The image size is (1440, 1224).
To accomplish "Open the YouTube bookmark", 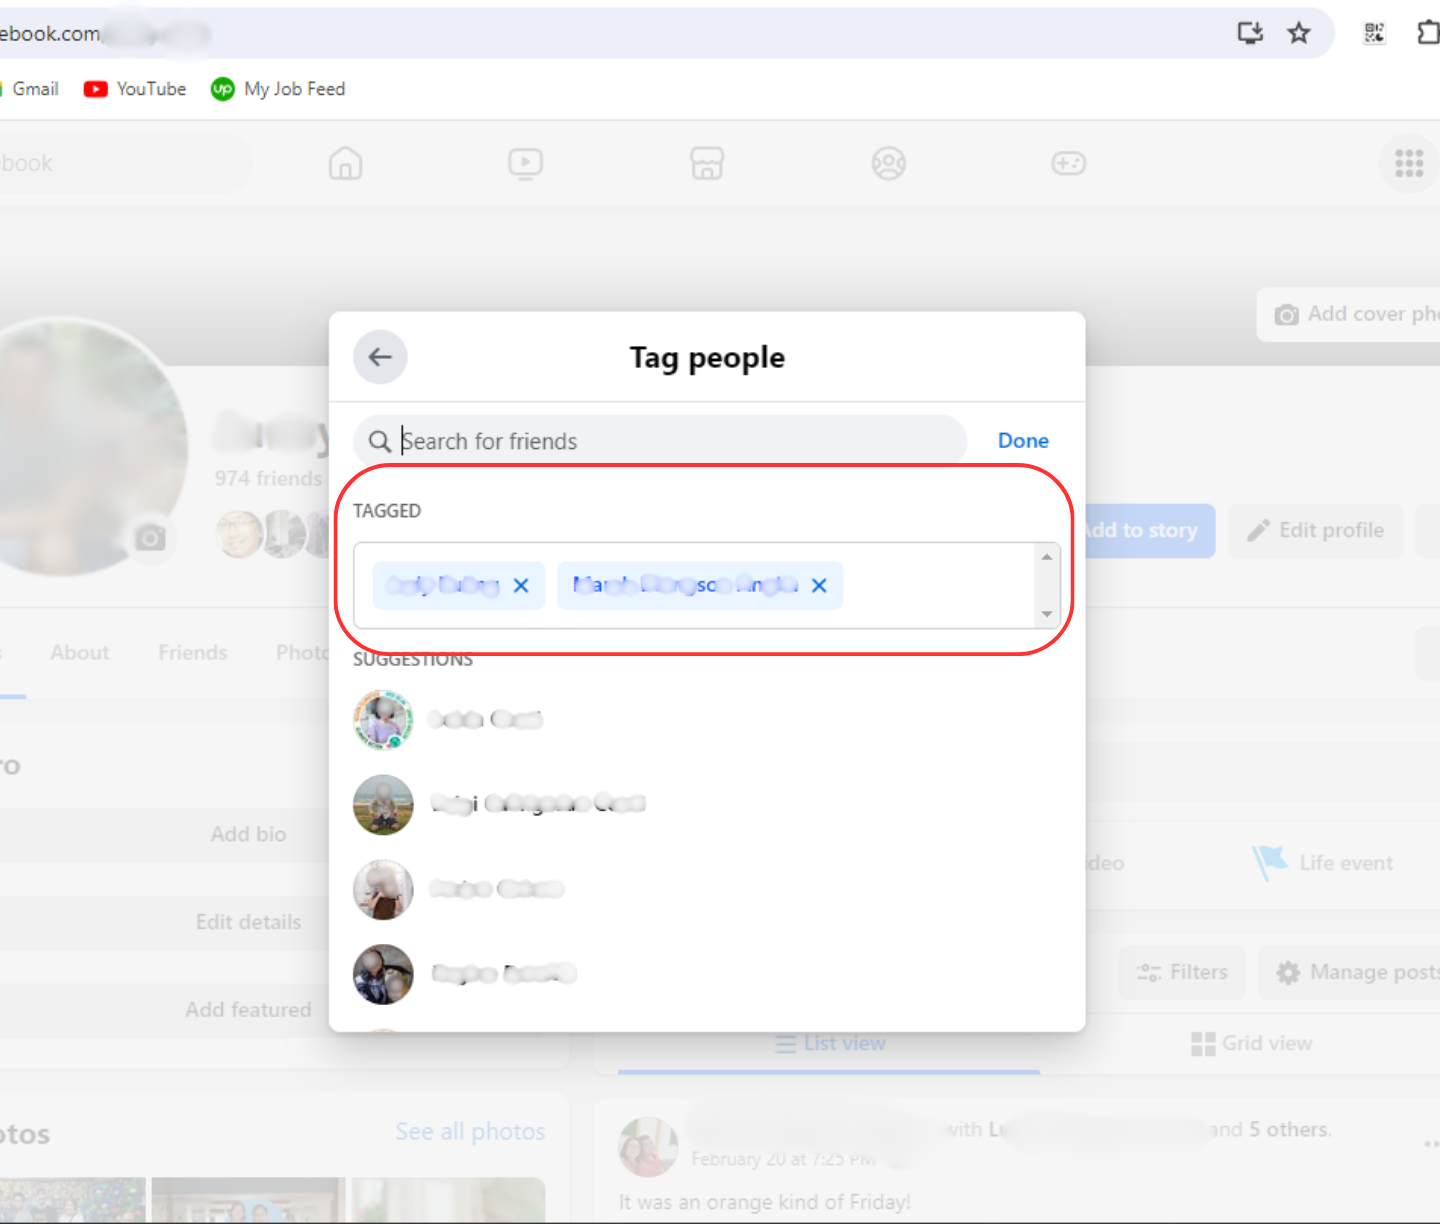I will [135, 89].
